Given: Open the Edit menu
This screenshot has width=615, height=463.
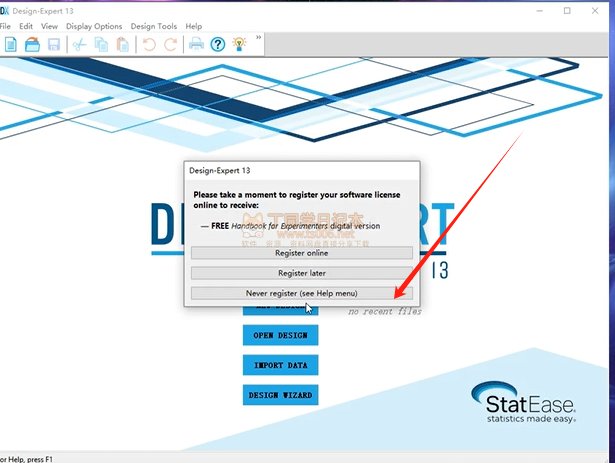Looking at the screenshot, I should tap(26, 26).
